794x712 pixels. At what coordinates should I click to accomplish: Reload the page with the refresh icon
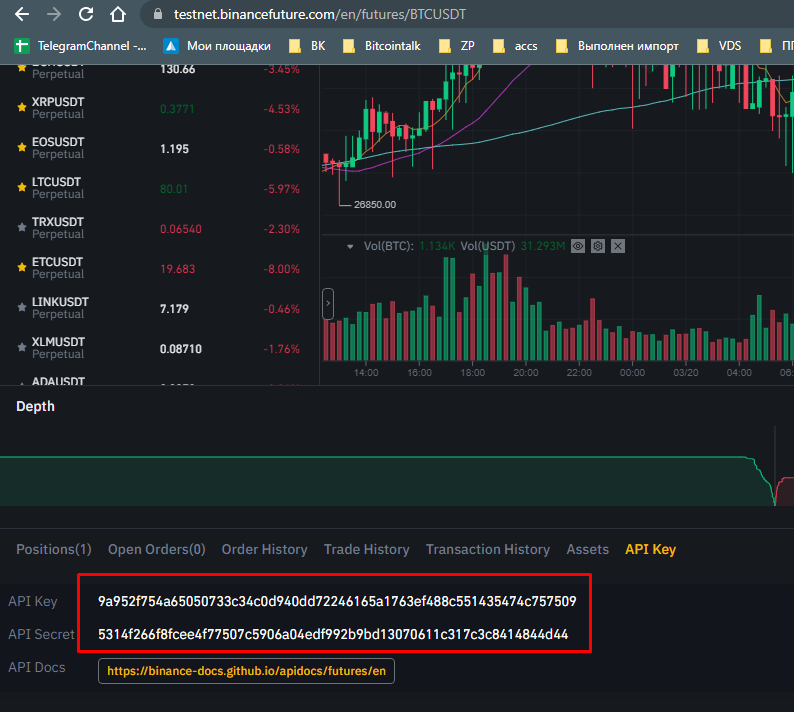pyautogui.click(x=86, y=14)
